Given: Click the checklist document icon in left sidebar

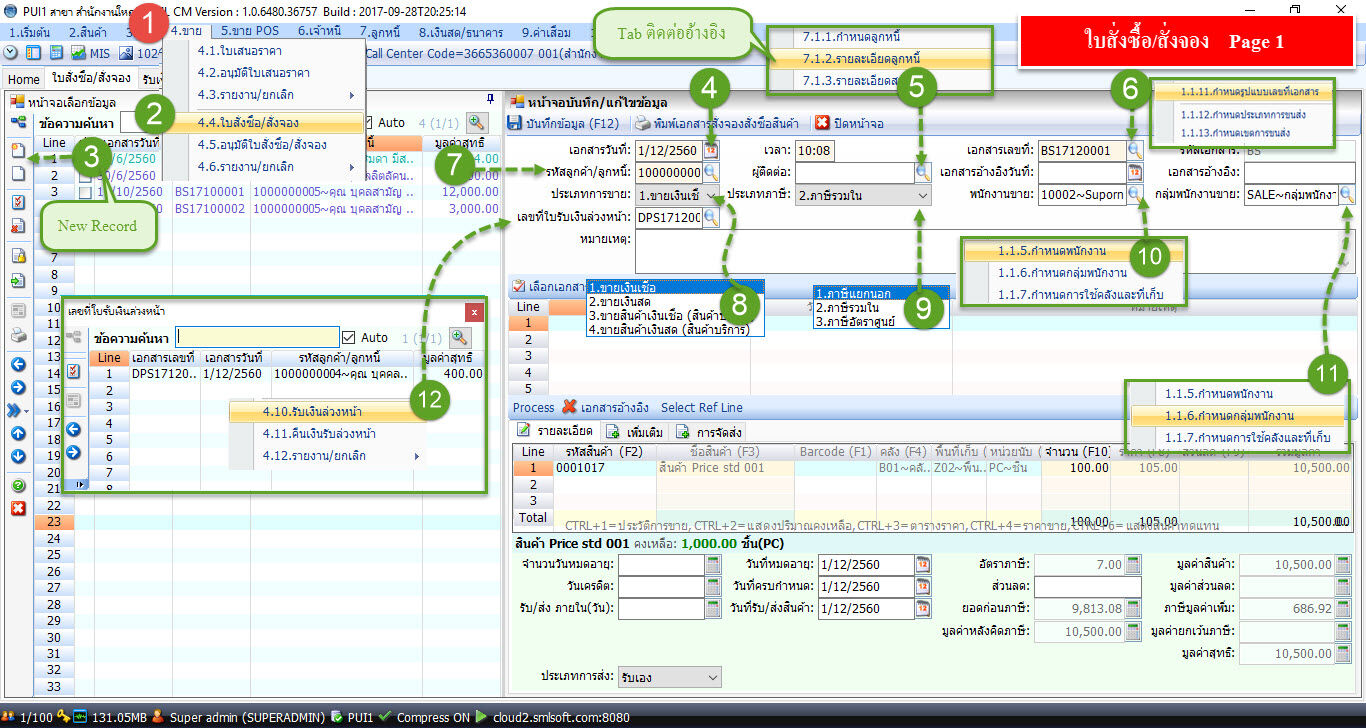Looking at the screenshot, I should 17,201.
